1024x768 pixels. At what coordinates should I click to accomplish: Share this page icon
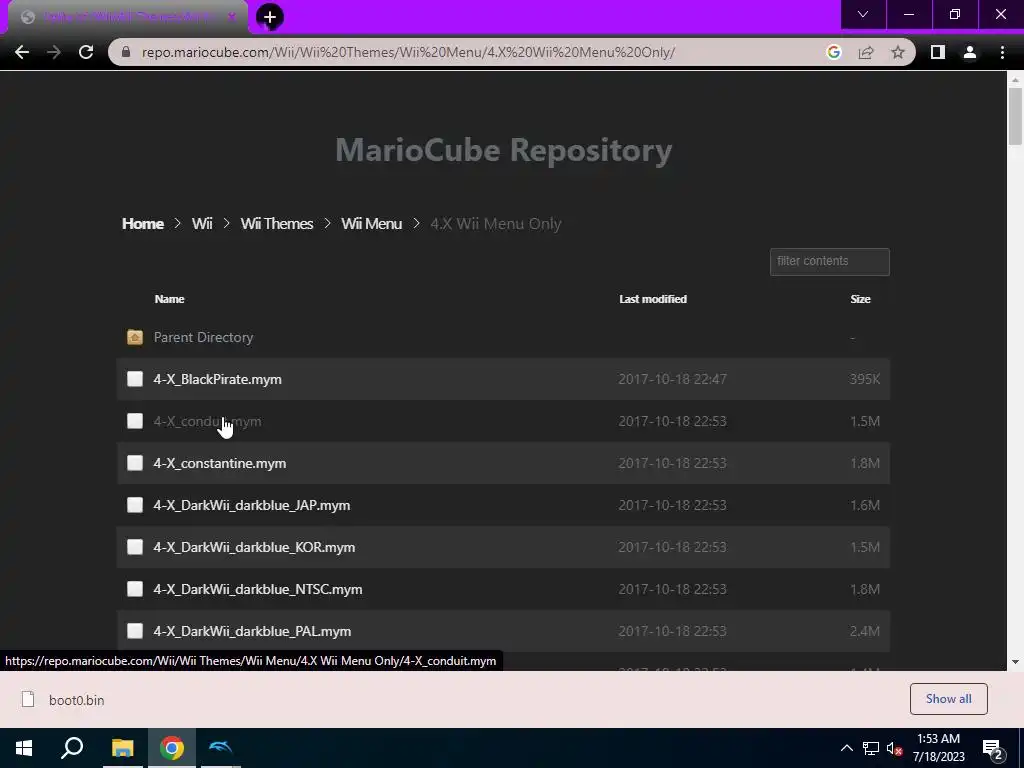point(866,52)
